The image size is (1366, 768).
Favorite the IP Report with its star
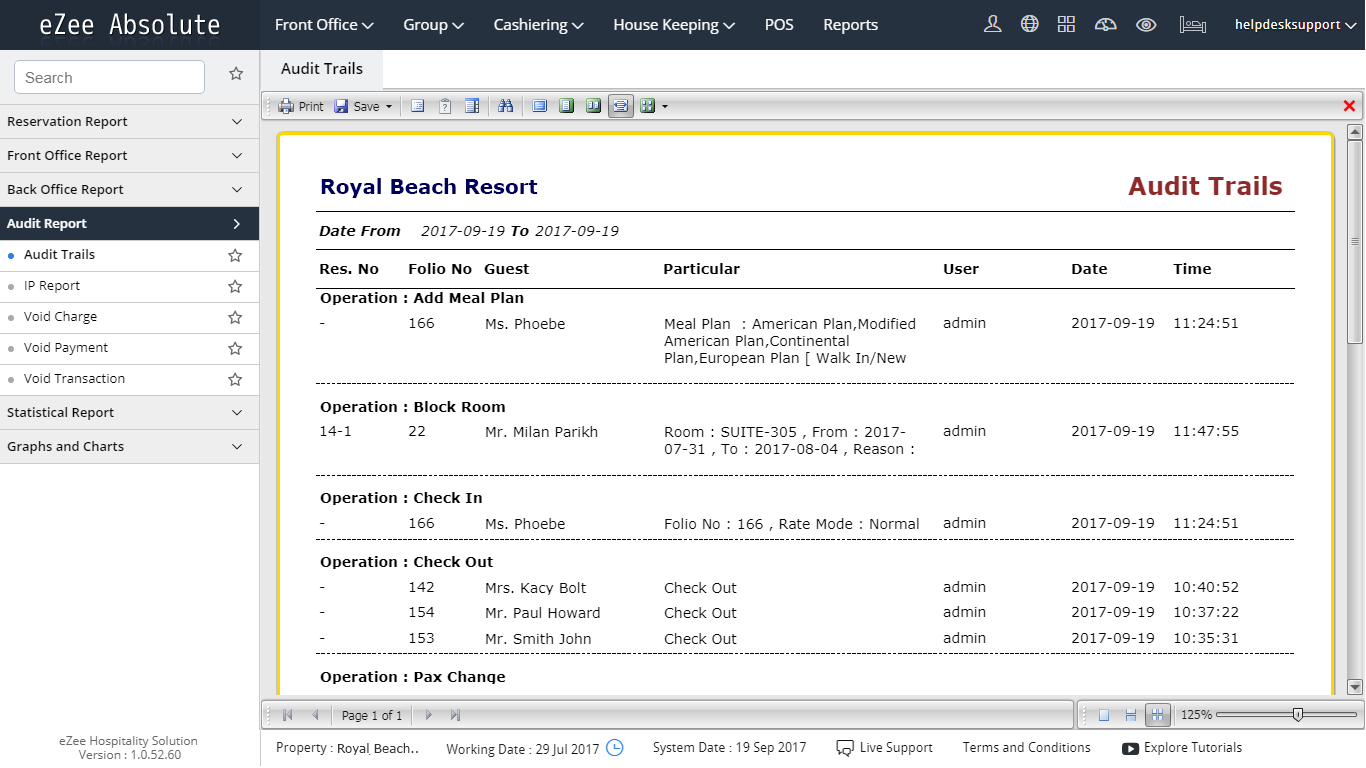(235, 286)
